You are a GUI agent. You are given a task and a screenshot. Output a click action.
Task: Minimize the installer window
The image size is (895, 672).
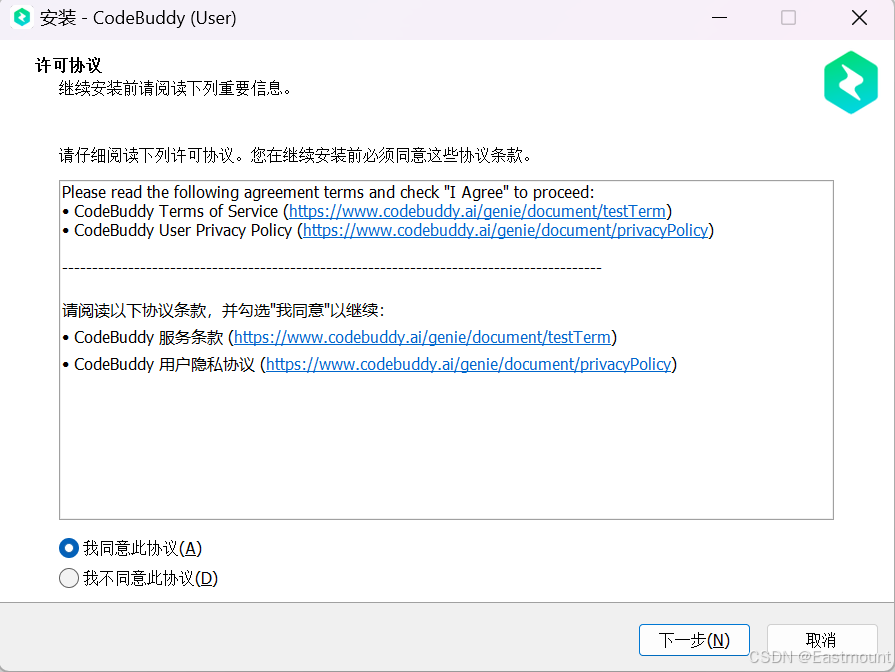(x=719, y=17)
